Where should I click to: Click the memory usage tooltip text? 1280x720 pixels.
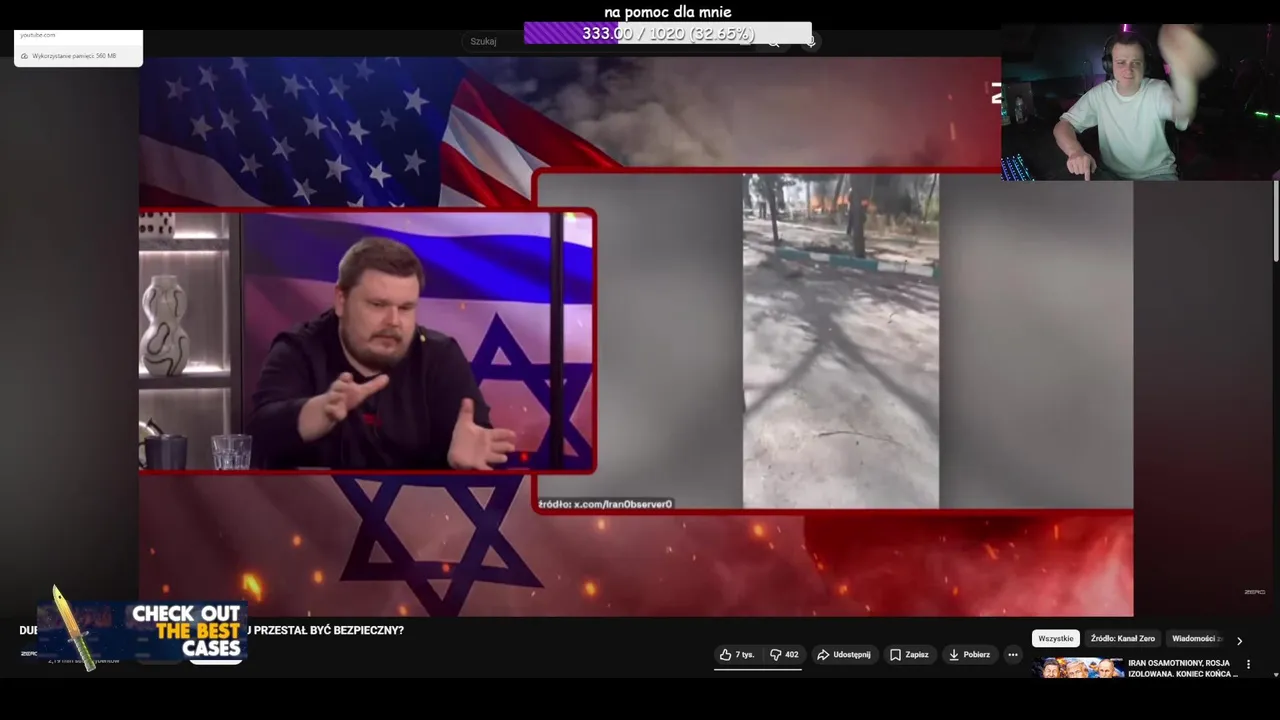point(74,56)
